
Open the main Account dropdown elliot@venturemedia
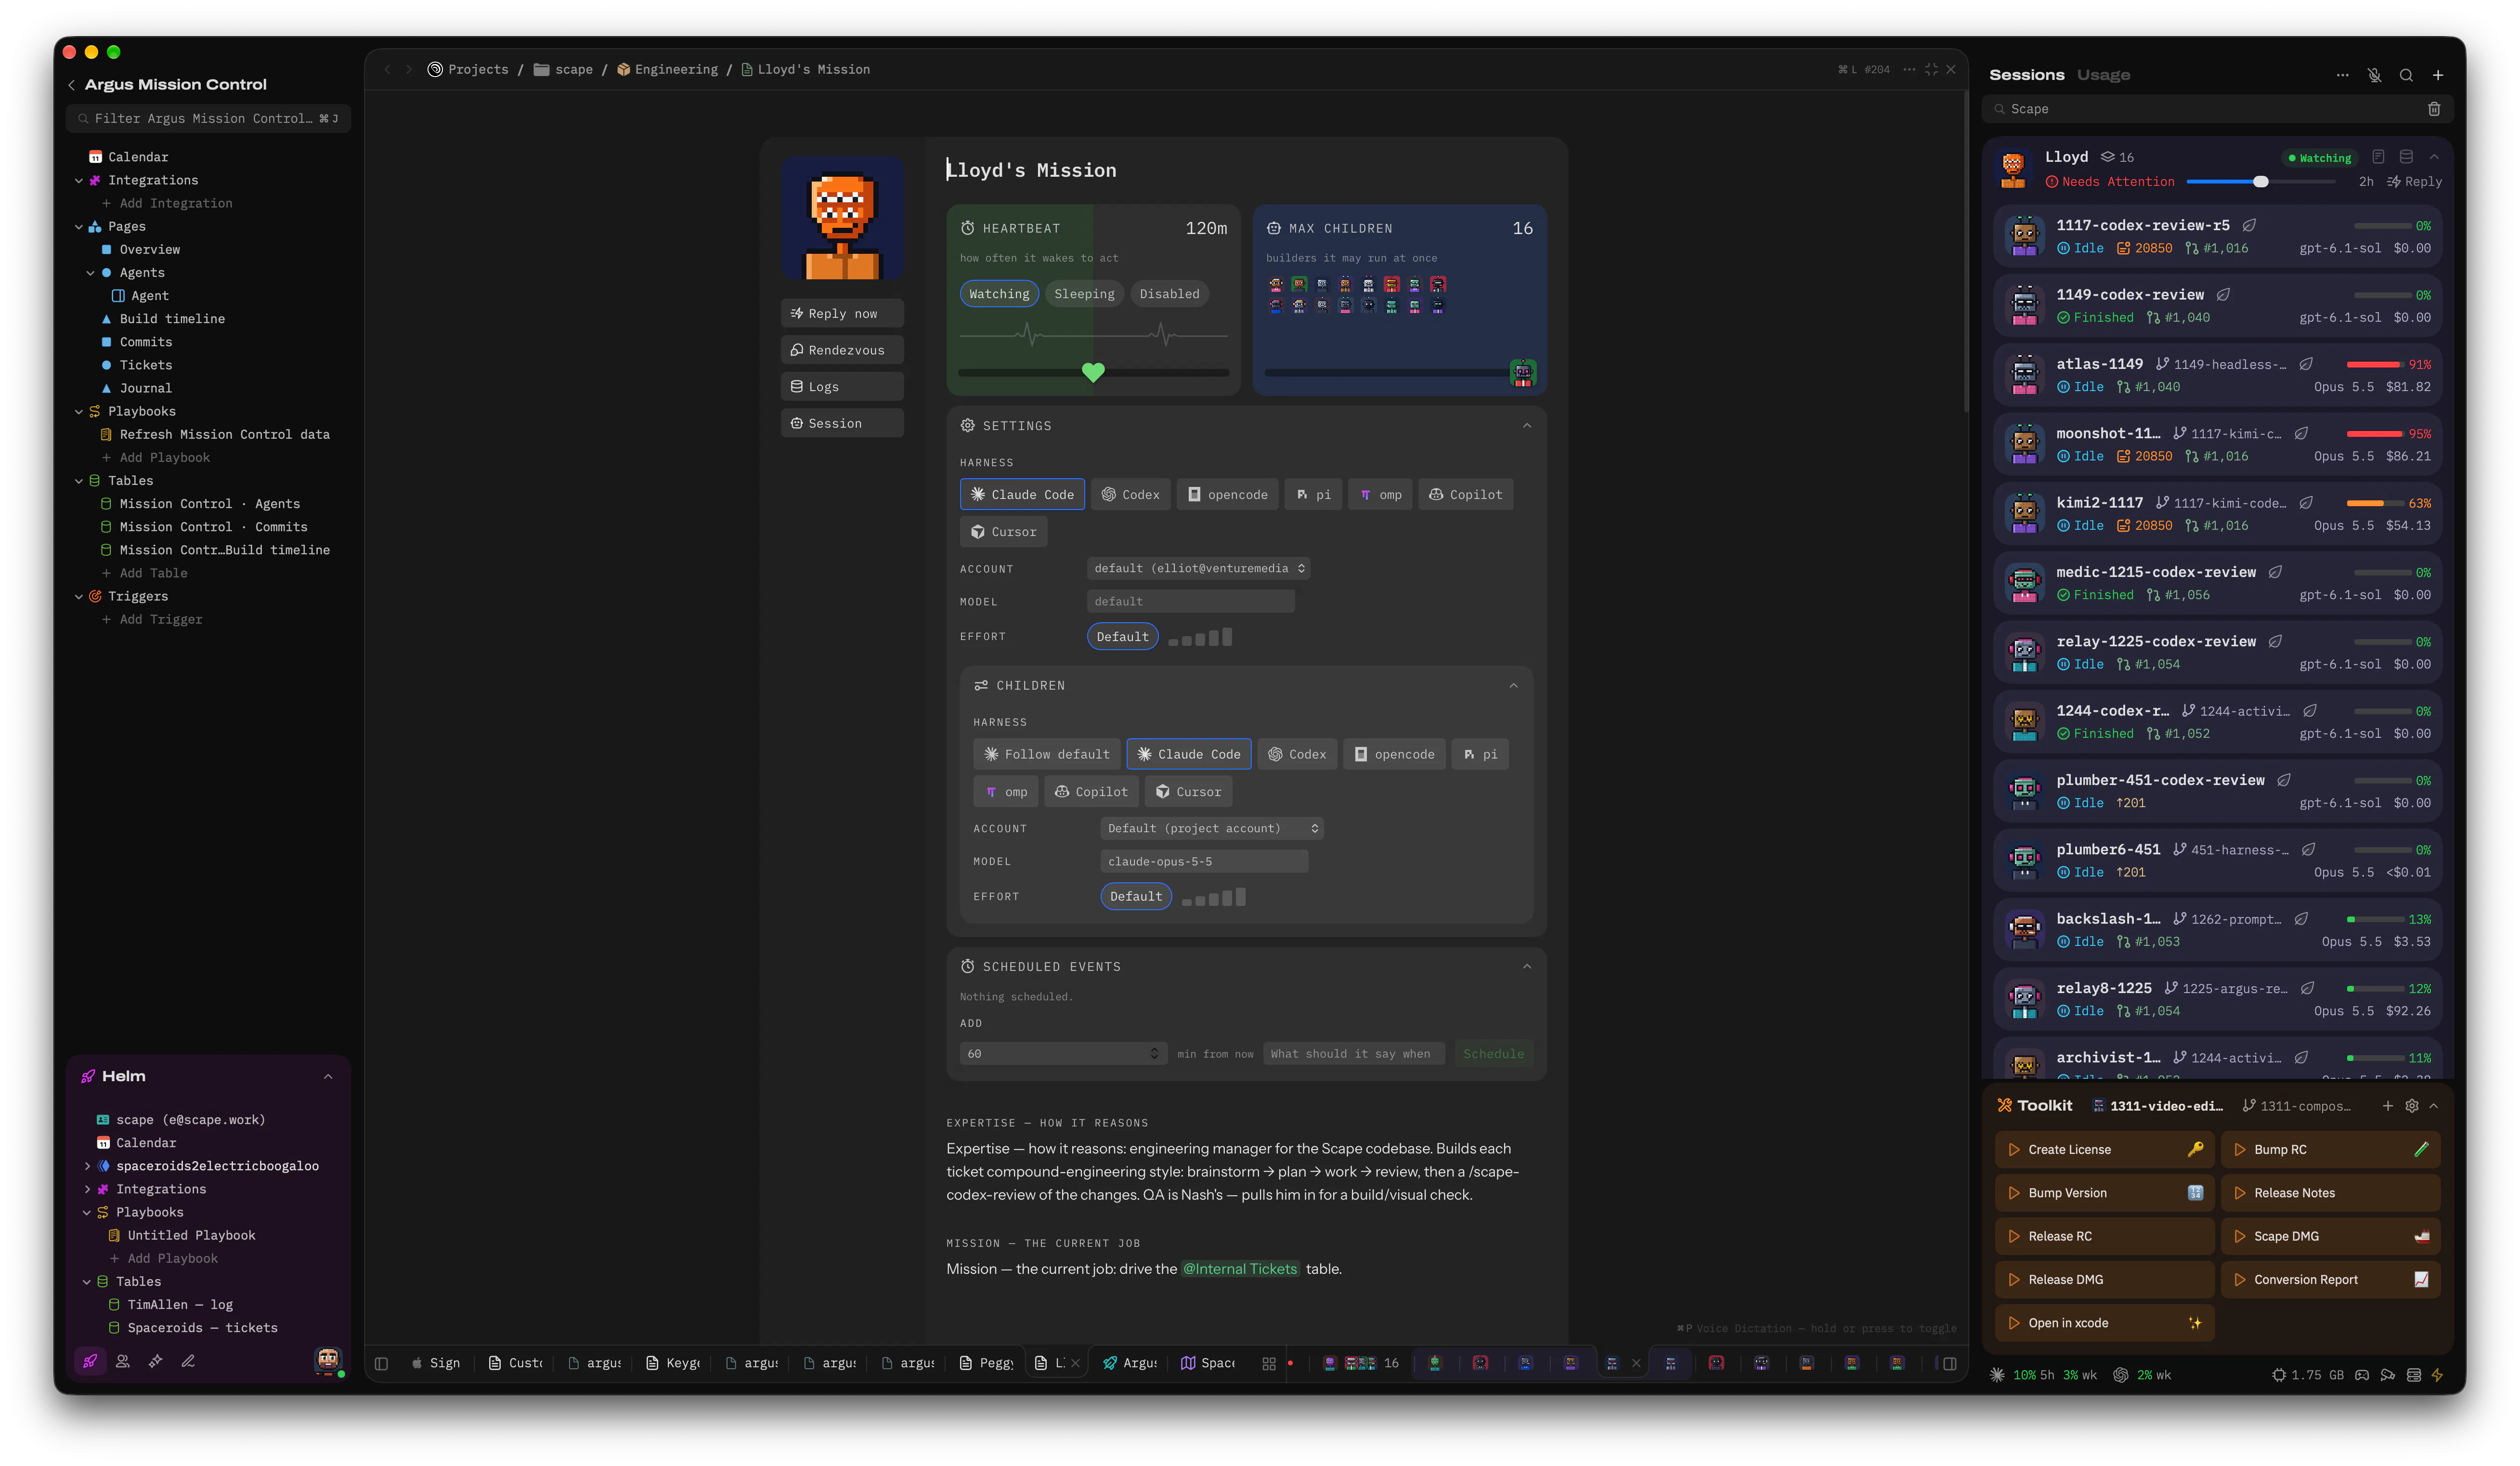coord(1198,568)
